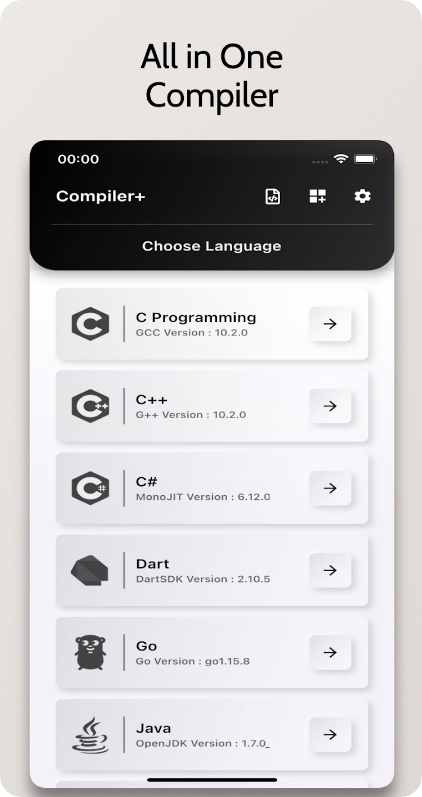Select the Dart language card label

(x=153, y=564)
